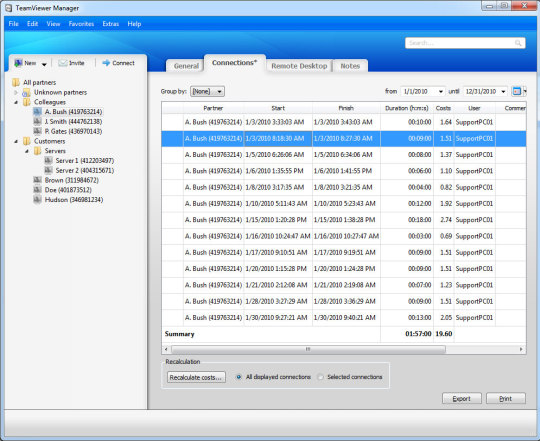The image size is (540, 441).
Task: Click the calendar range icon by the until date
Action: tap(516, 91)
